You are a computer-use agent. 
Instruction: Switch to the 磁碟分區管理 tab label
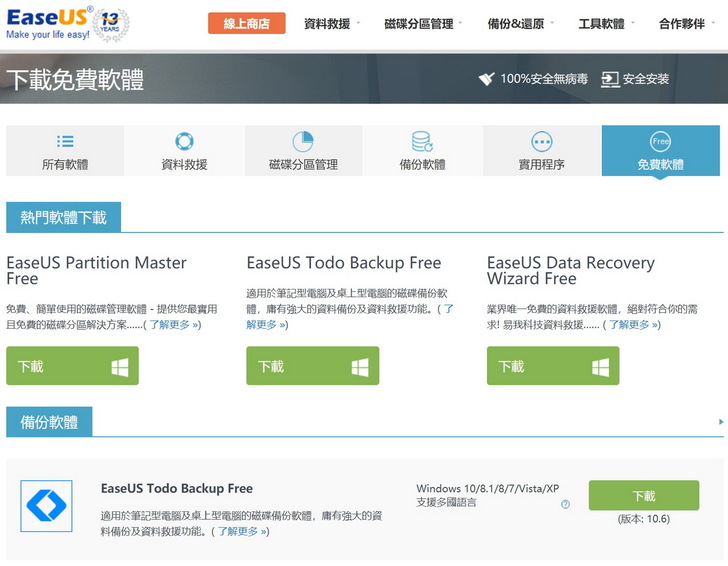(303, 164)
